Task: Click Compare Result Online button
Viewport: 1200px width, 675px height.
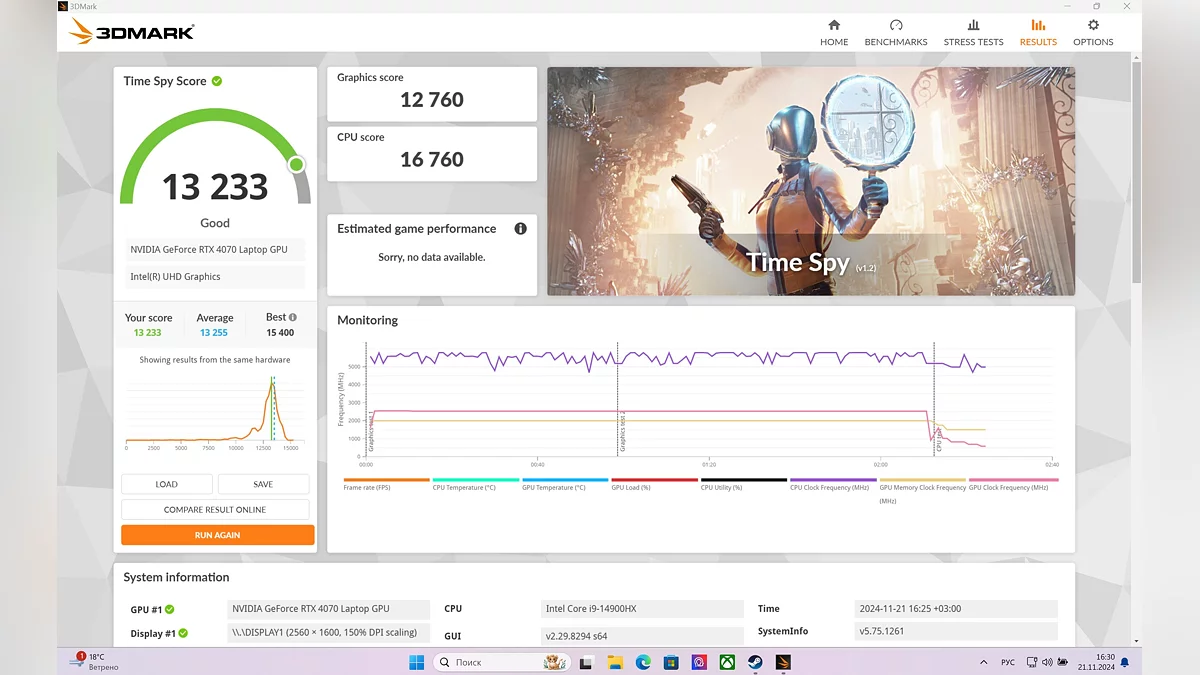Action: [x=215, y=510]
